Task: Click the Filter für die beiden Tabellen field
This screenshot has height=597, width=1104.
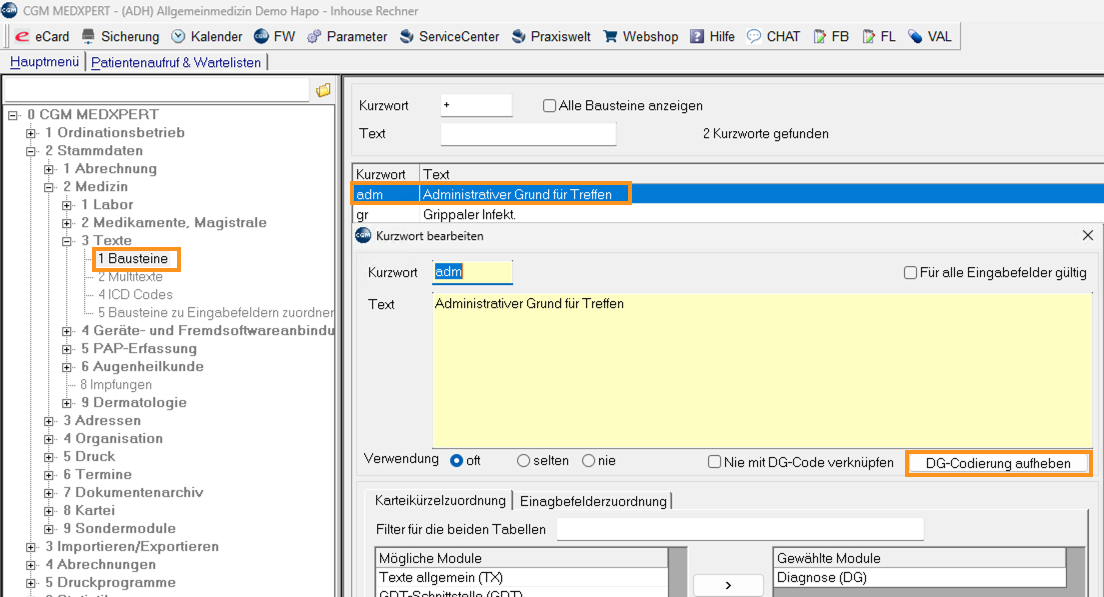Action: 740,529
